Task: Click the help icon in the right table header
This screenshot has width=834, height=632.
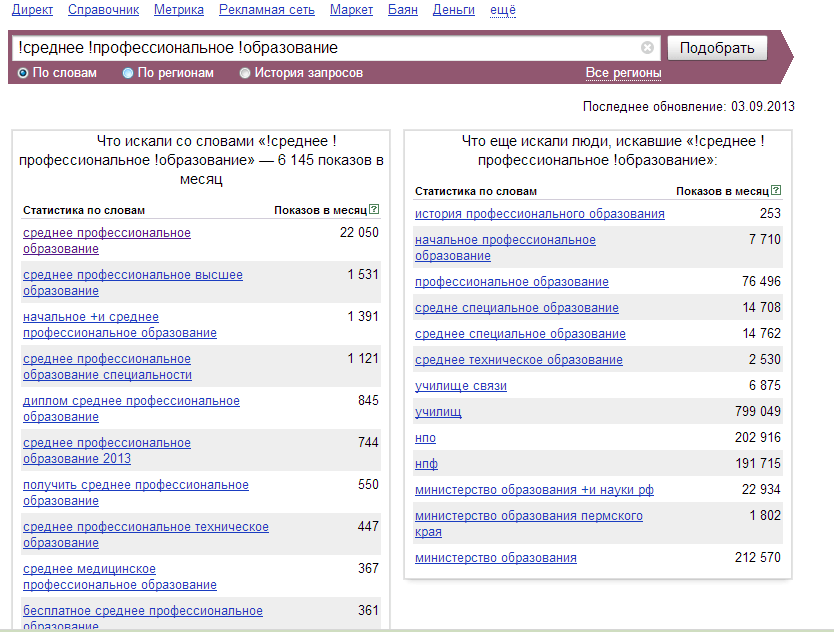Action: pos(776,191)
